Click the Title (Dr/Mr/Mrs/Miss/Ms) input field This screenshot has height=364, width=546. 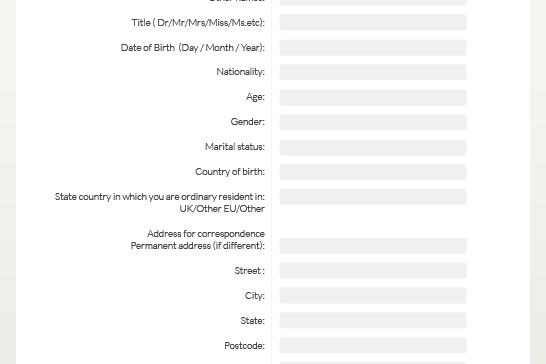pyautogui.click(x=373, y=22)
